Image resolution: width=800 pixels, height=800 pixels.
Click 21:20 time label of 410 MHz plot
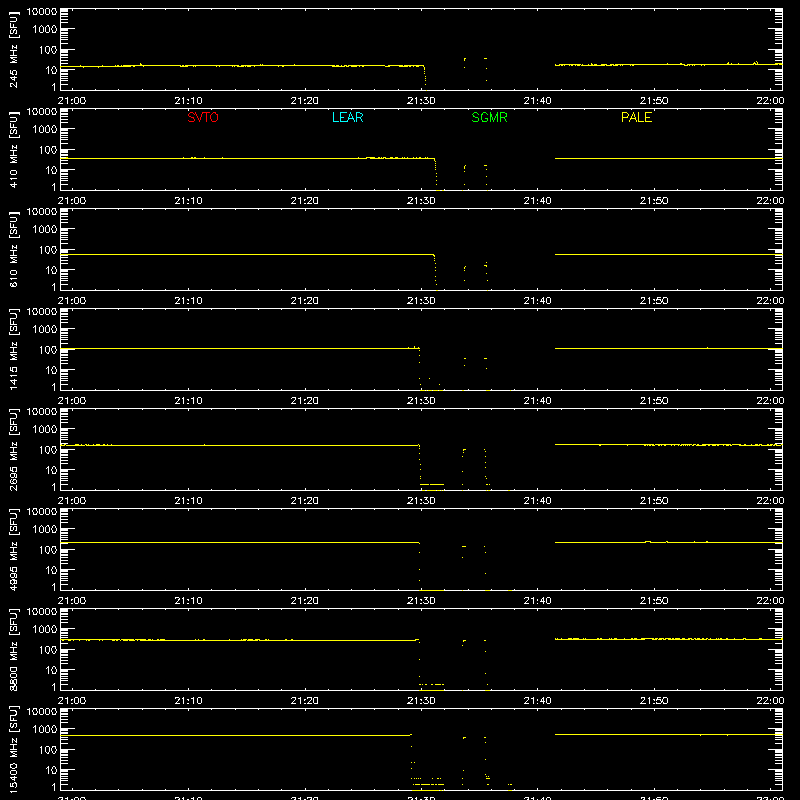[x=305, y=201]
